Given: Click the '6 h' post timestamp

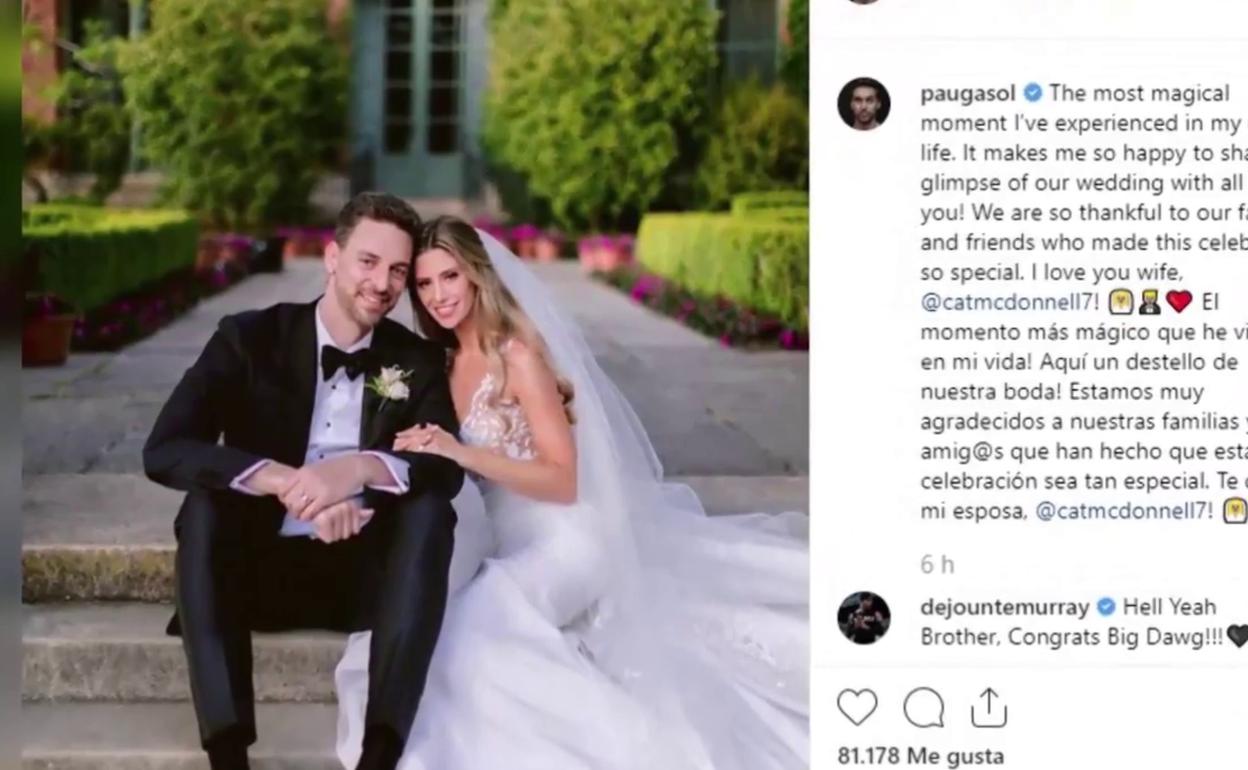Looking at the screenshot, I should [x=937, y=565].
